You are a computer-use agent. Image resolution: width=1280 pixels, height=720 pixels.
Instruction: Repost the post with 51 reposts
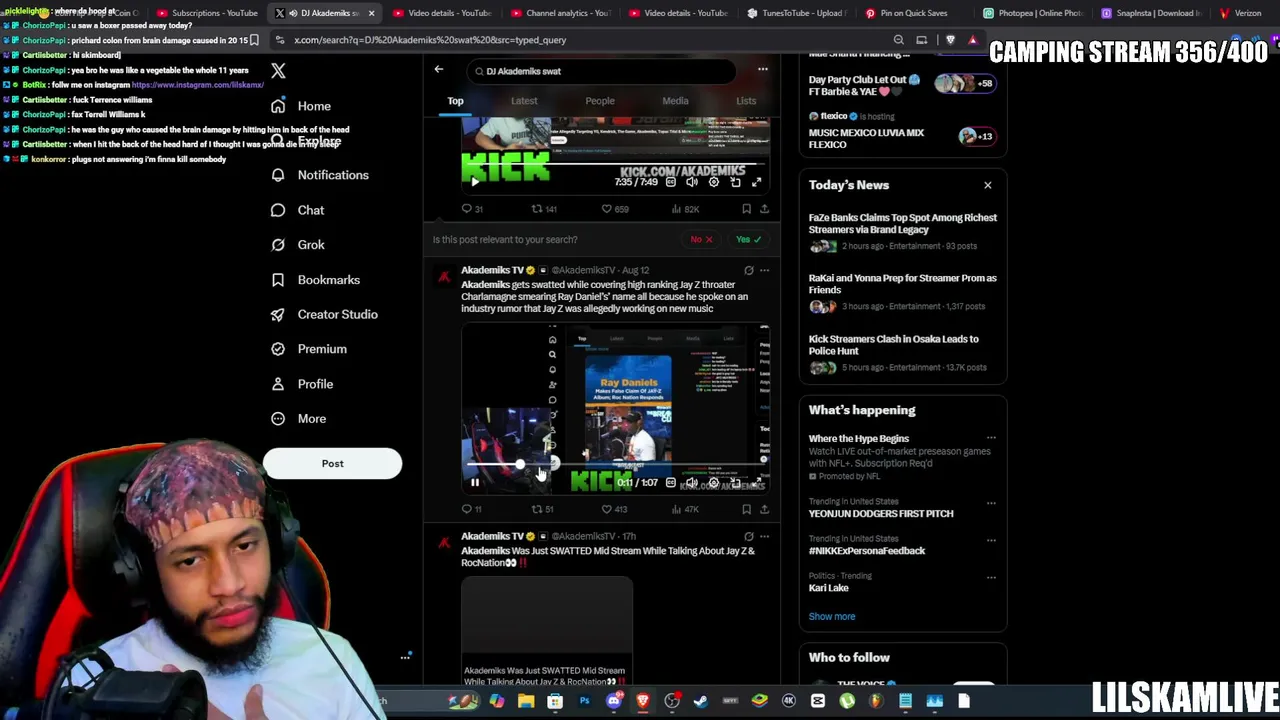click(x=543, y=509)
